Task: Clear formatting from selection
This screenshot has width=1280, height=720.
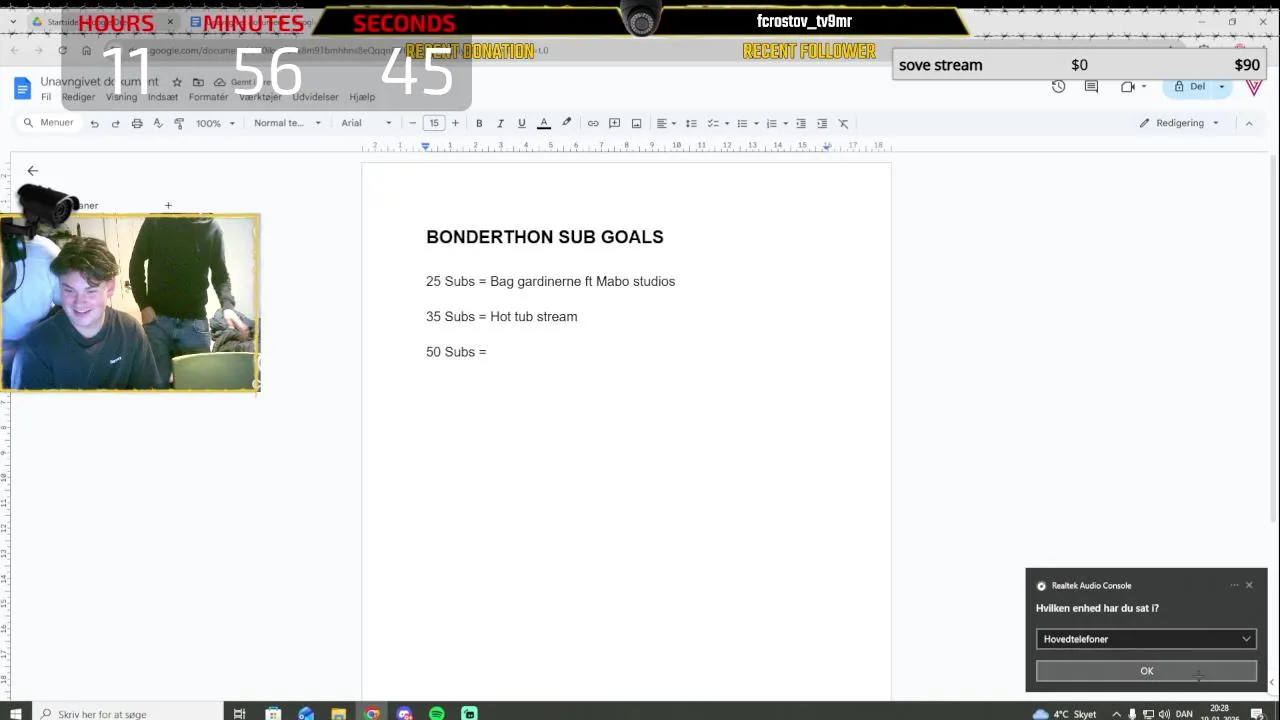Action: coord(843,123)
